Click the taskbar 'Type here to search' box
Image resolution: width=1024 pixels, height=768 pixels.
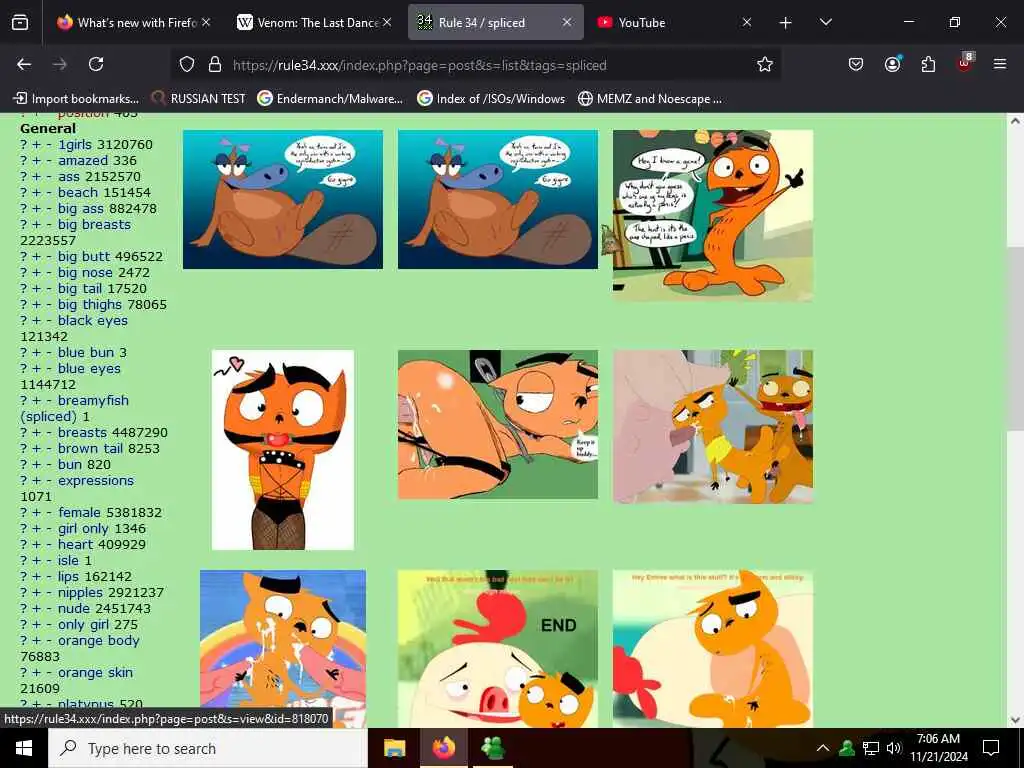point(208,748)
